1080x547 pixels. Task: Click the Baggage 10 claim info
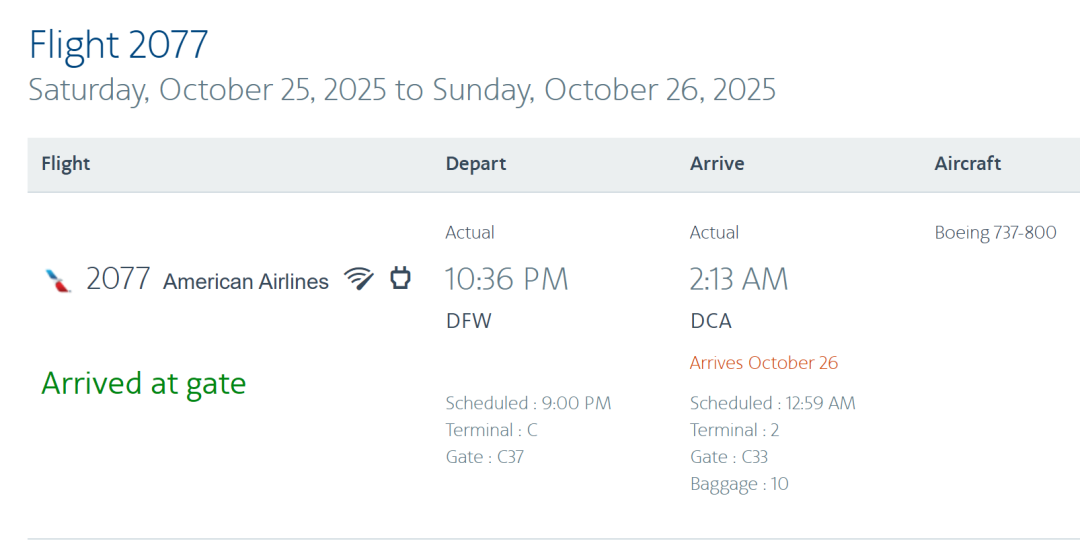[x=739, y=484]
